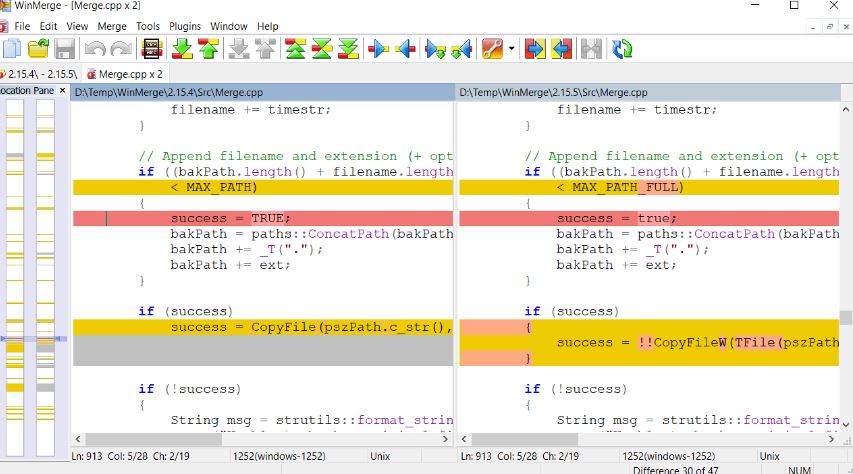Click the right bar in the location pane
853x474 pixels.
click(45, 278)
